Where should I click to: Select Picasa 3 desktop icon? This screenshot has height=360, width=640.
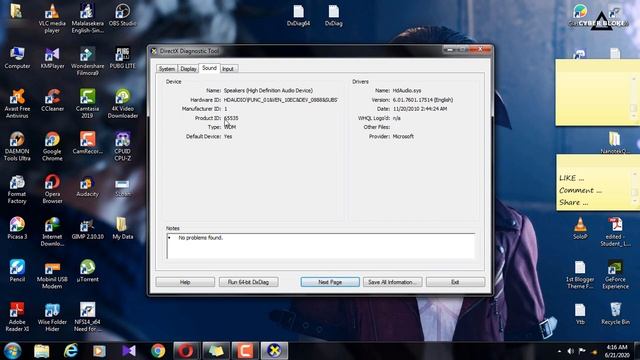pyautogui.click(x=17, y=229)
